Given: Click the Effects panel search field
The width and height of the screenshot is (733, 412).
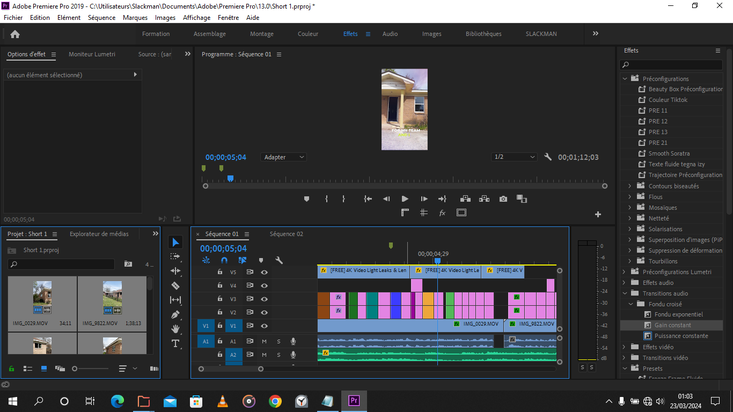Looking at the screenshot, I should click(x=671, y=65).
